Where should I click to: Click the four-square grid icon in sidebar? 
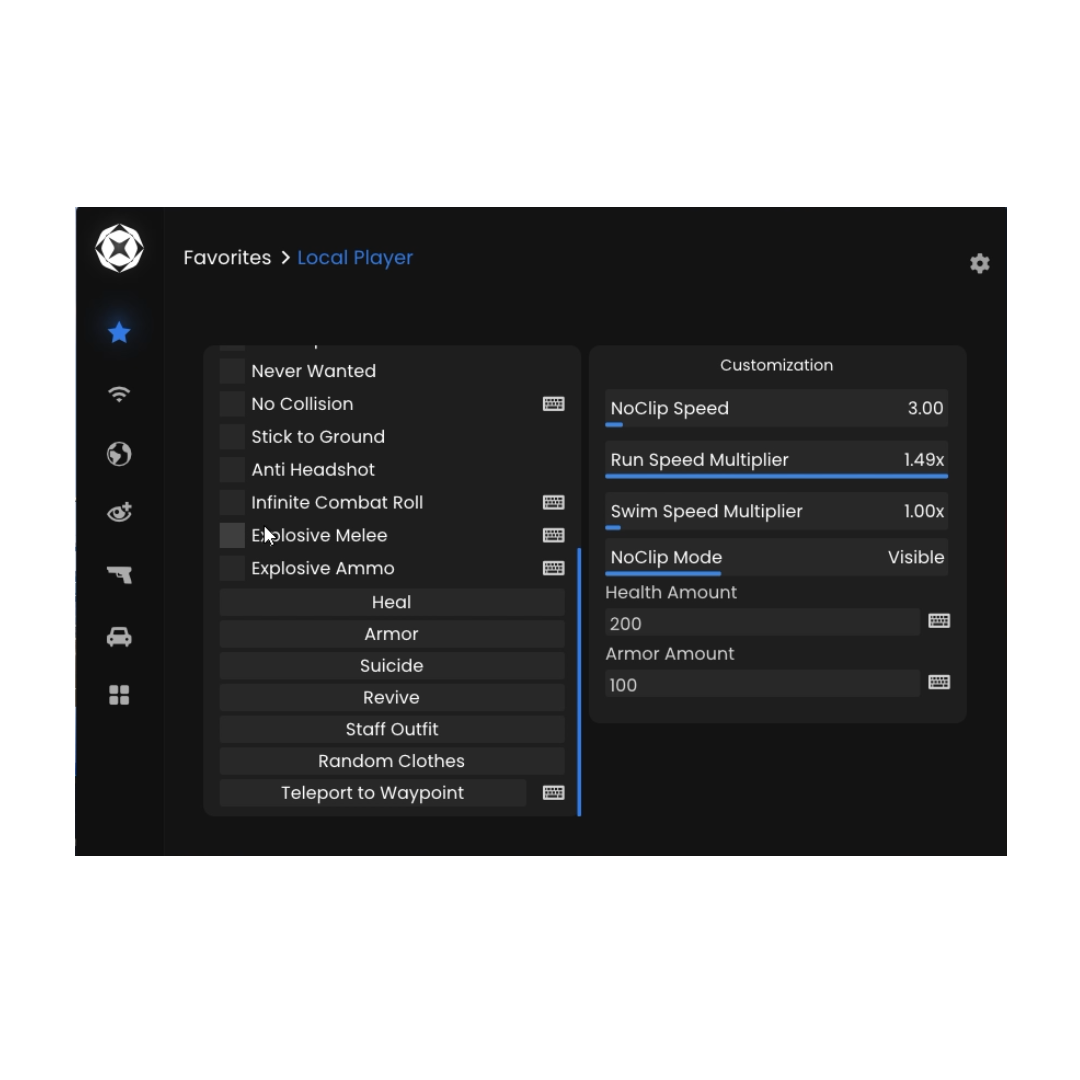click(119, 696)
